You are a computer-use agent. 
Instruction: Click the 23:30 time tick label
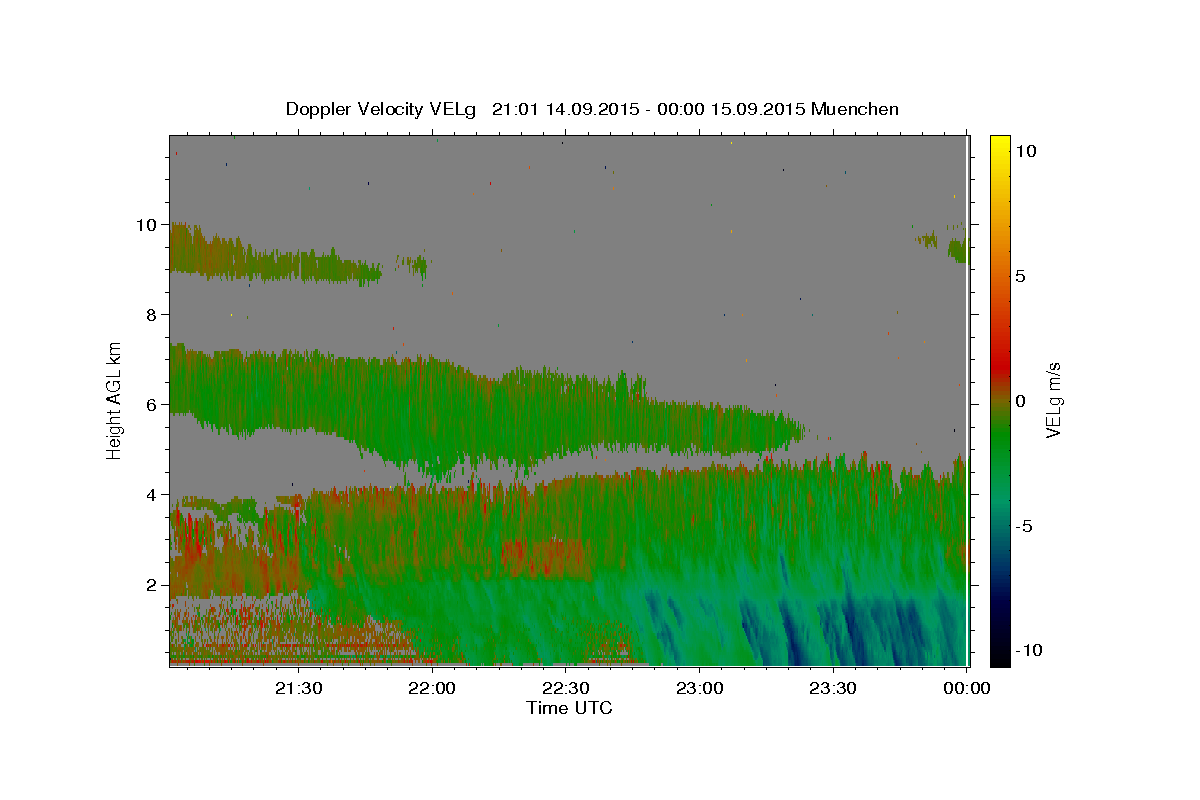tap(832, 687)
